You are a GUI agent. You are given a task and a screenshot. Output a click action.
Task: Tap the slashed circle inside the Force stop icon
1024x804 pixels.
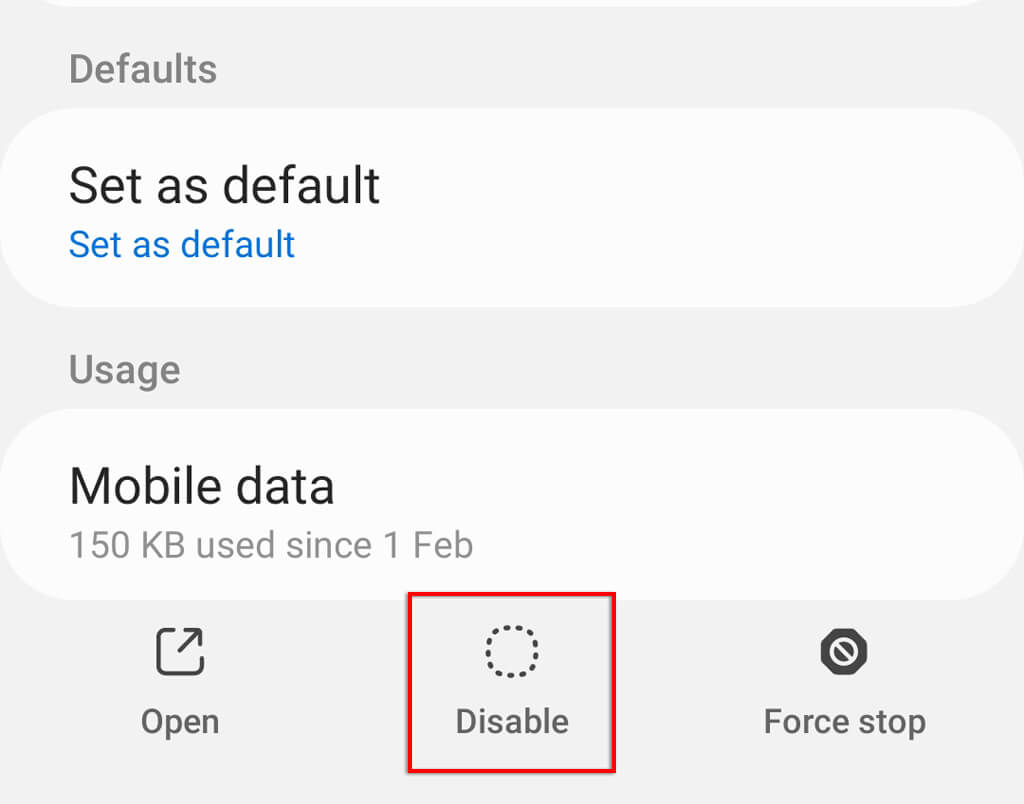pyautogui.click(x=844, y=651)
